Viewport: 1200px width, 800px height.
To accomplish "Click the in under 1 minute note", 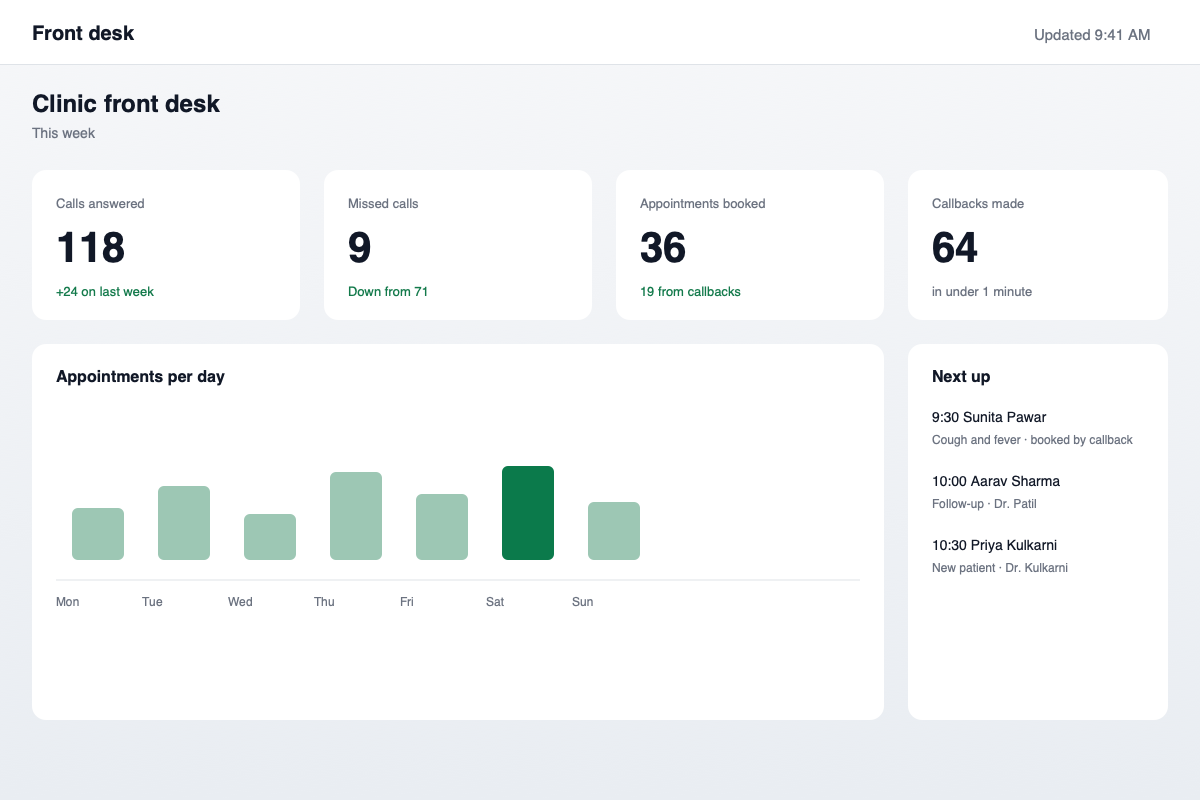I will pyautogui.click(x=982, y=292).
